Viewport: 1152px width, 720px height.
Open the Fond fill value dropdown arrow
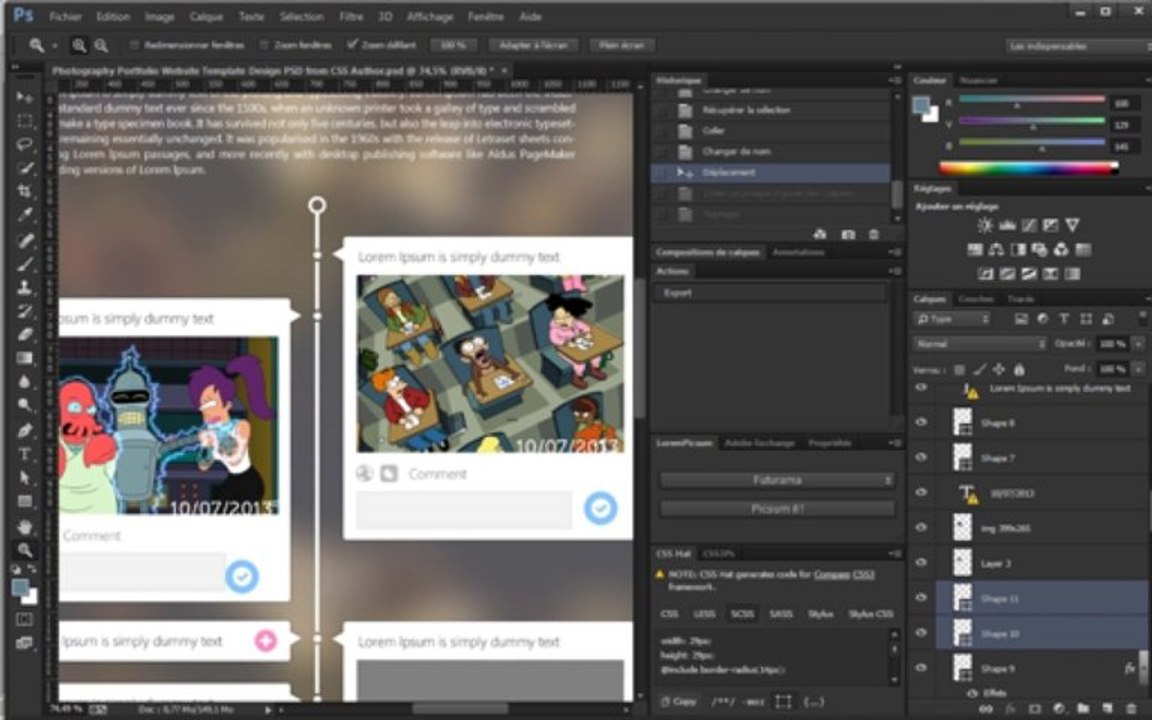pos(1139,368)
